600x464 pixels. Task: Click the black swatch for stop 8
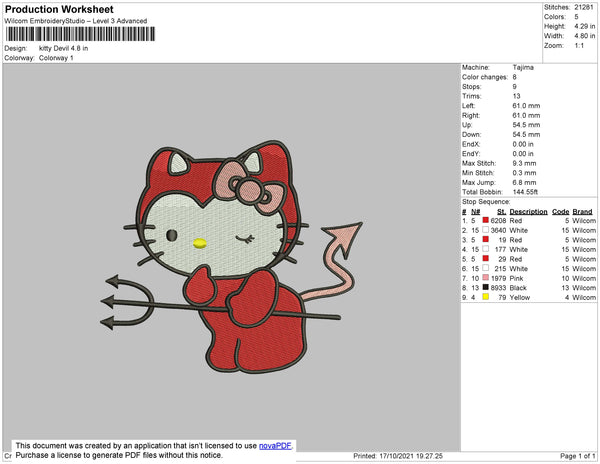[486, 287]
